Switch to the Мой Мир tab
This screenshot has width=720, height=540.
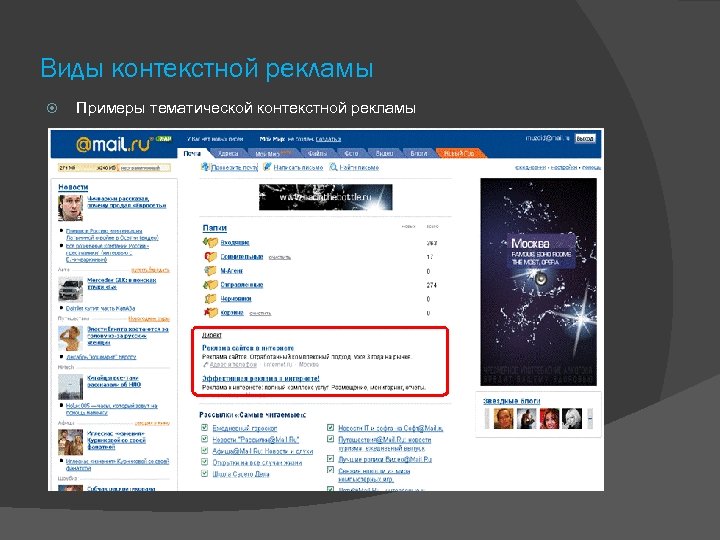click(273, 153)
